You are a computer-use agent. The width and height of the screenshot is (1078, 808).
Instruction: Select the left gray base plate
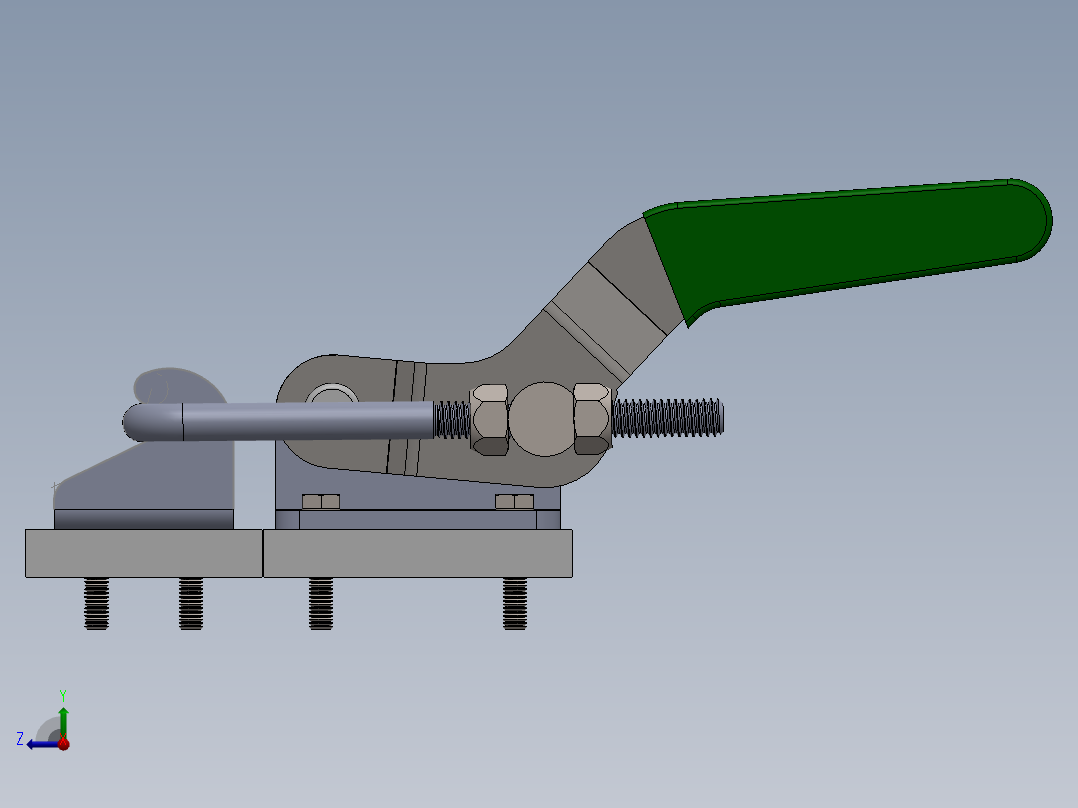(144, 553)
